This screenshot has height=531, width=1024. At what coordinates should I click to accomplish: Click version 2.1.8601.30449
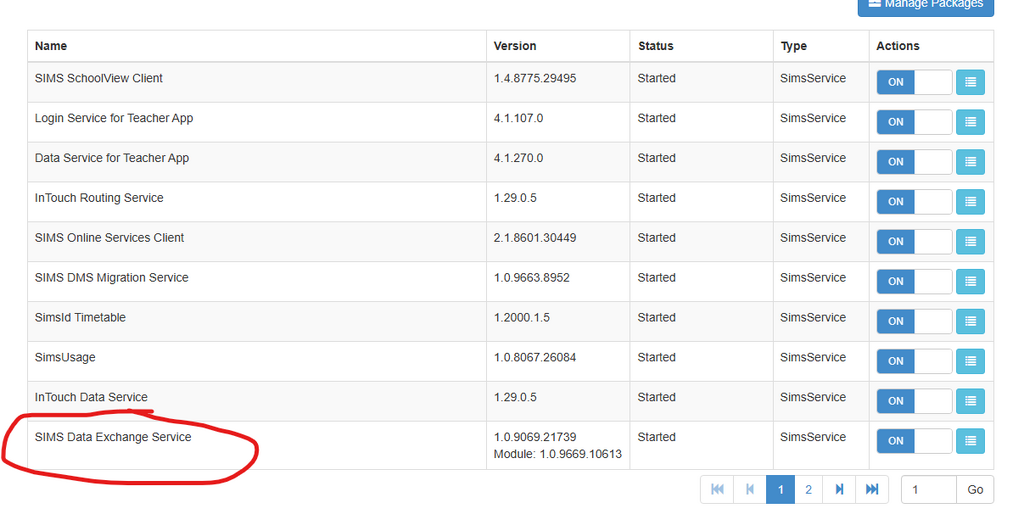point(535,238)
